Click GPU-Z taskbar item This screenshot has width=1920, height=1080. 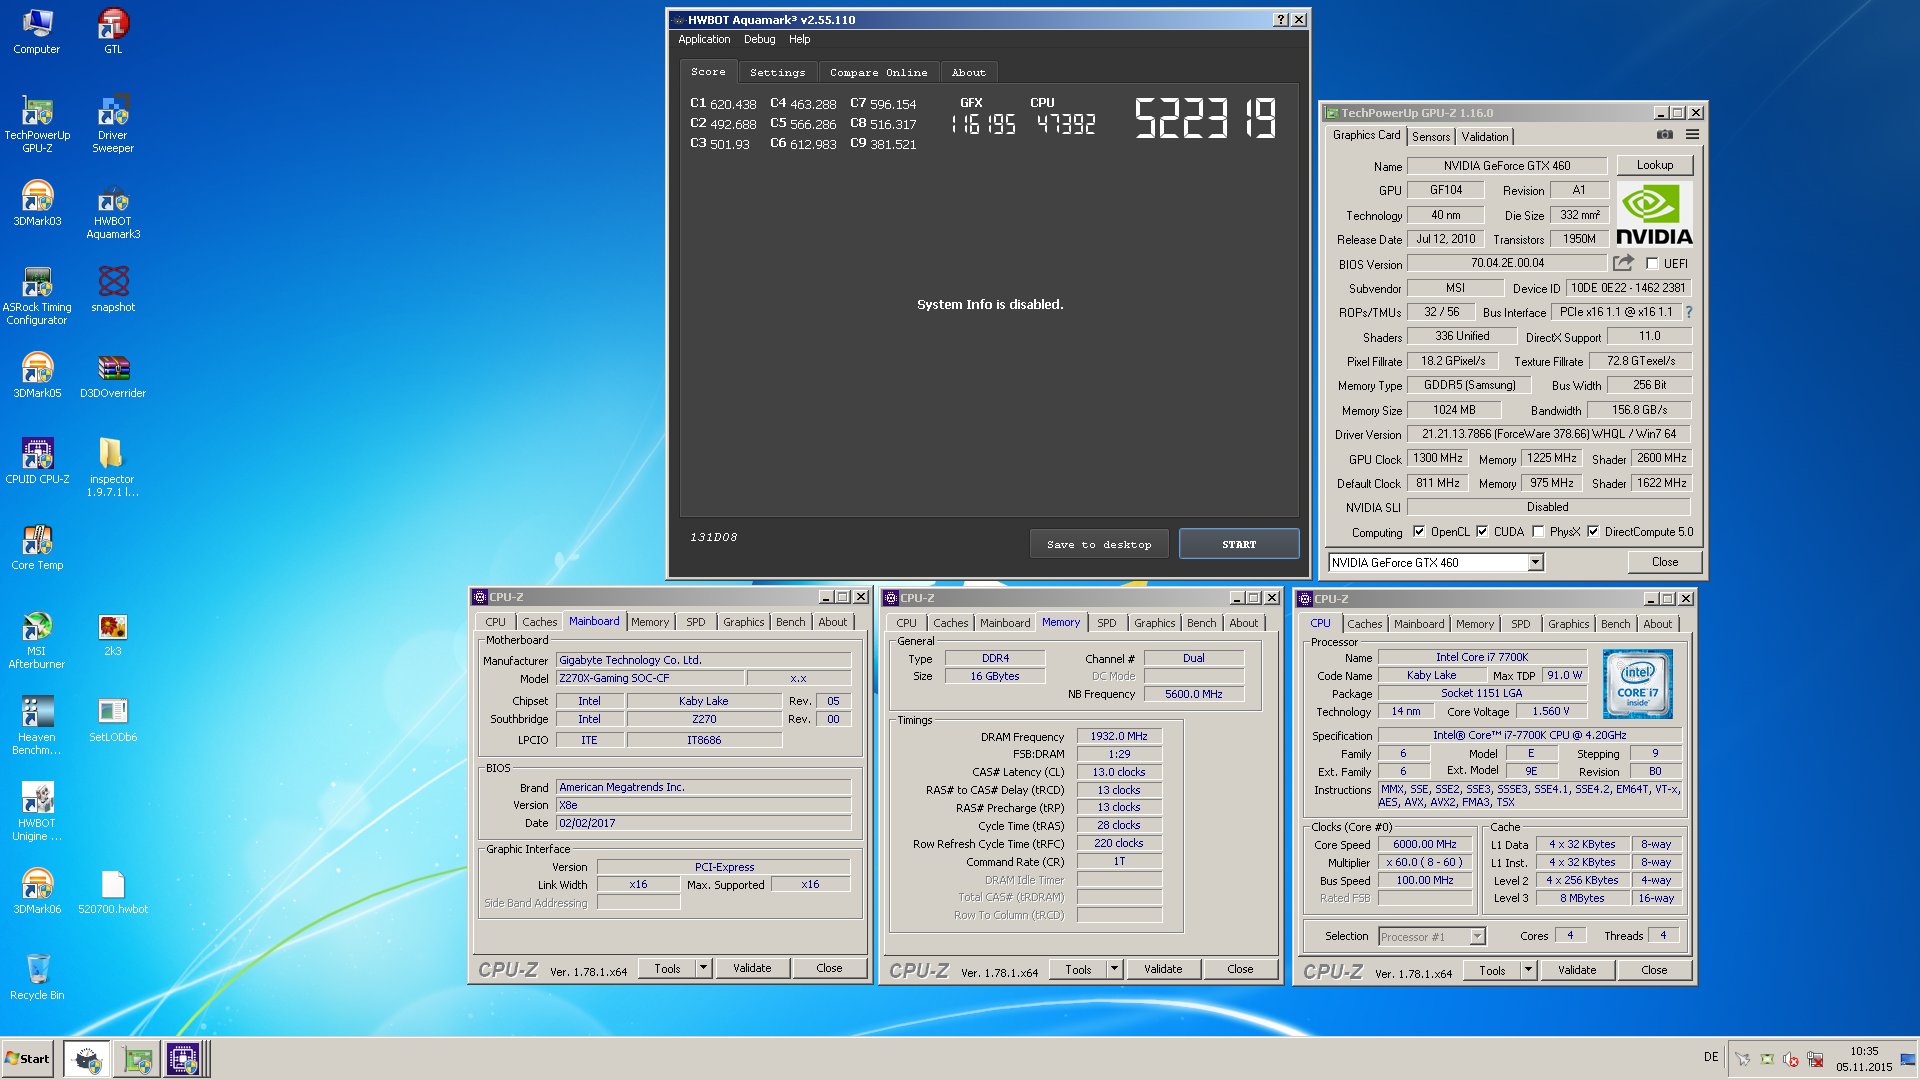(x=137, y=1059)
